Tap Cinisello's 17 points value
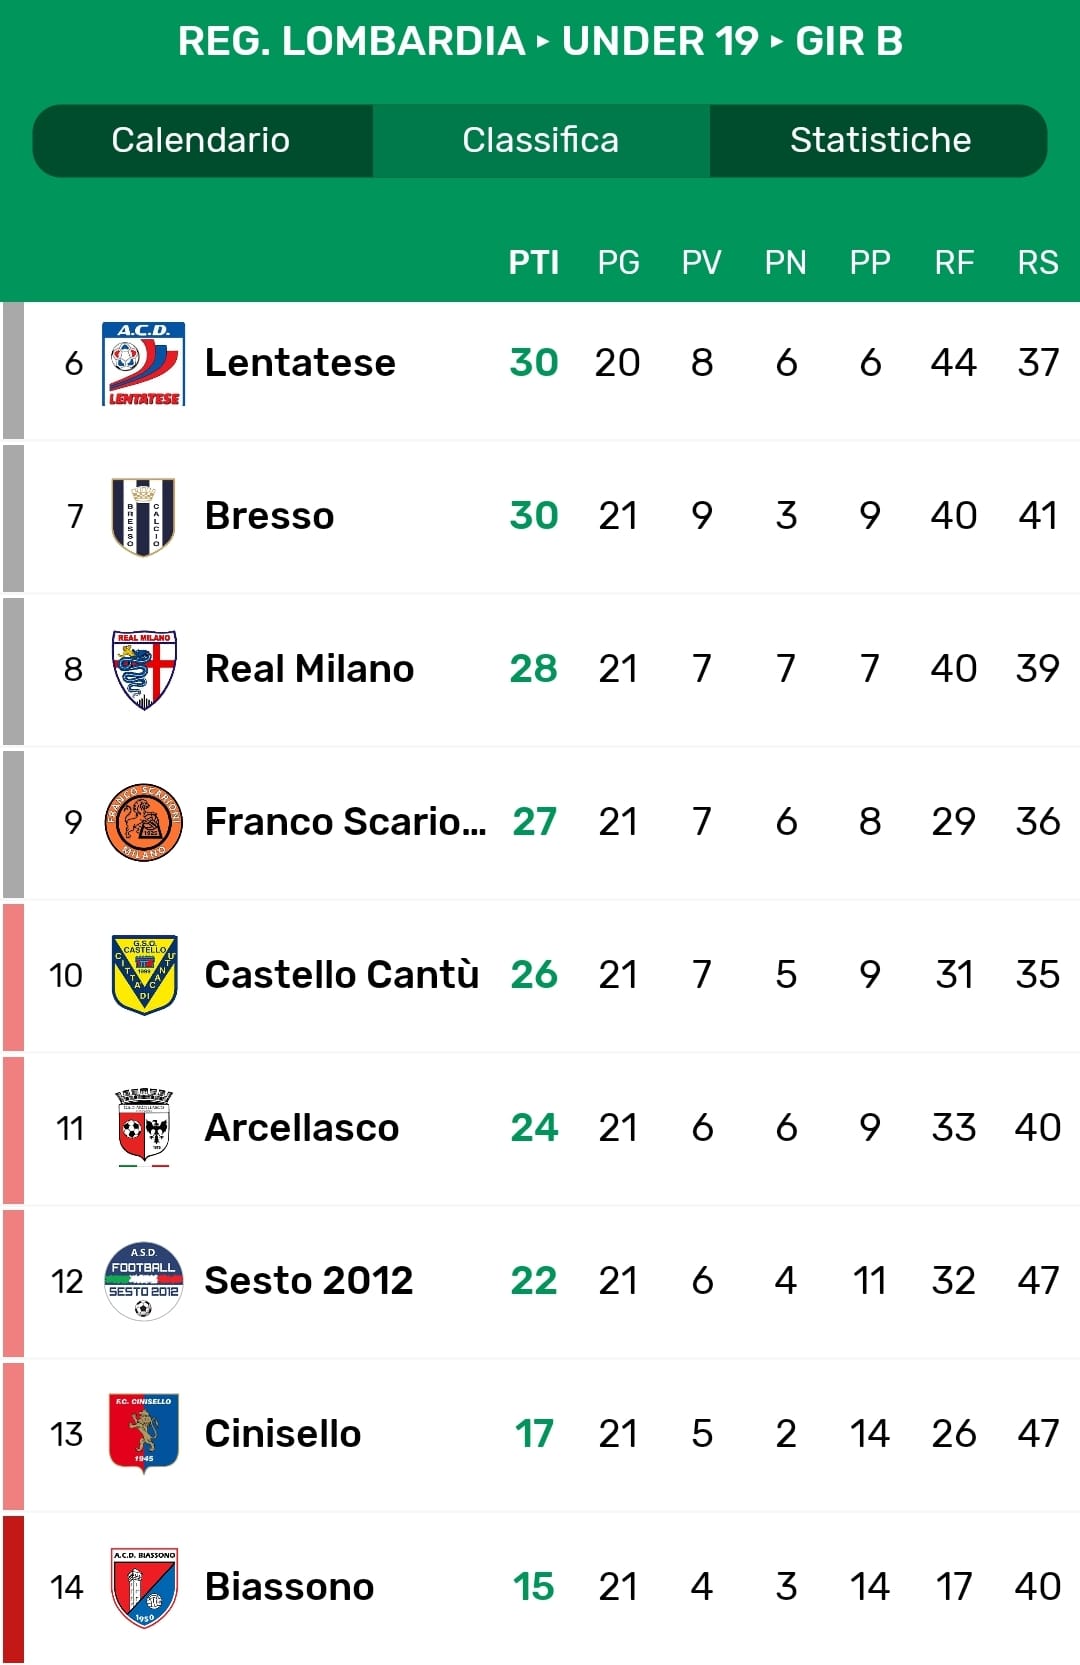Screen dimensions: 1080x1665 point(534,1434)
